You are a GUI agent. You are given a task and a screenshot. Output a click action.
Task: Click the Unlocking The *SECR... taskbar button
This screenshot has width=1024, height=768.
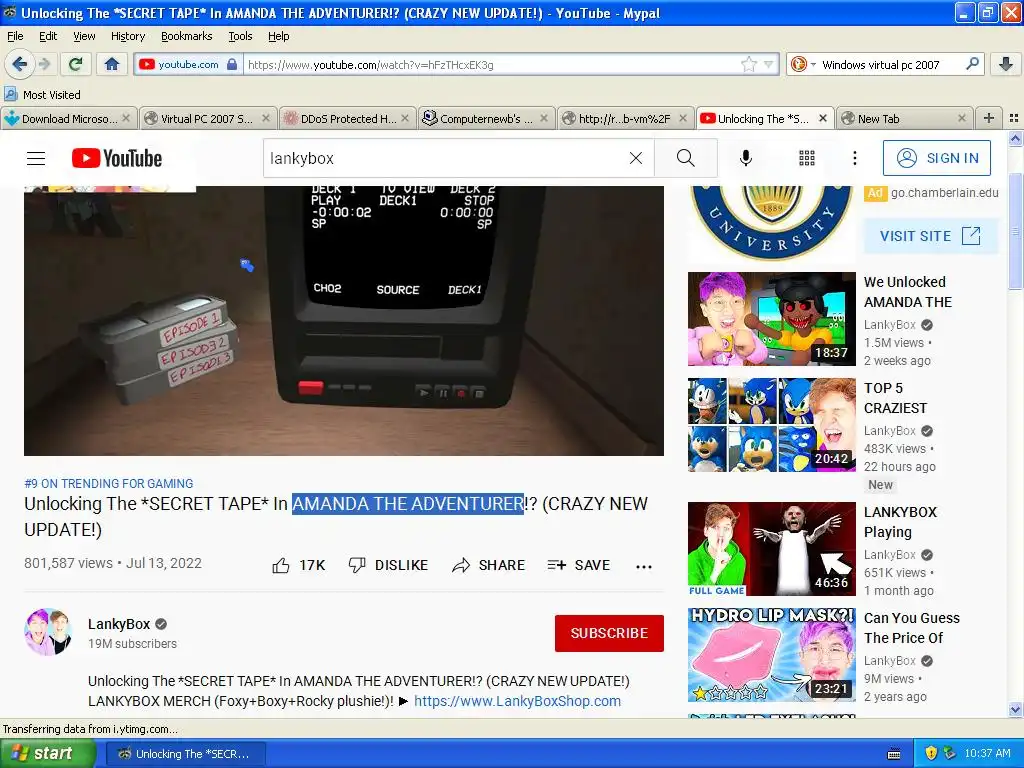pos(186,754)
